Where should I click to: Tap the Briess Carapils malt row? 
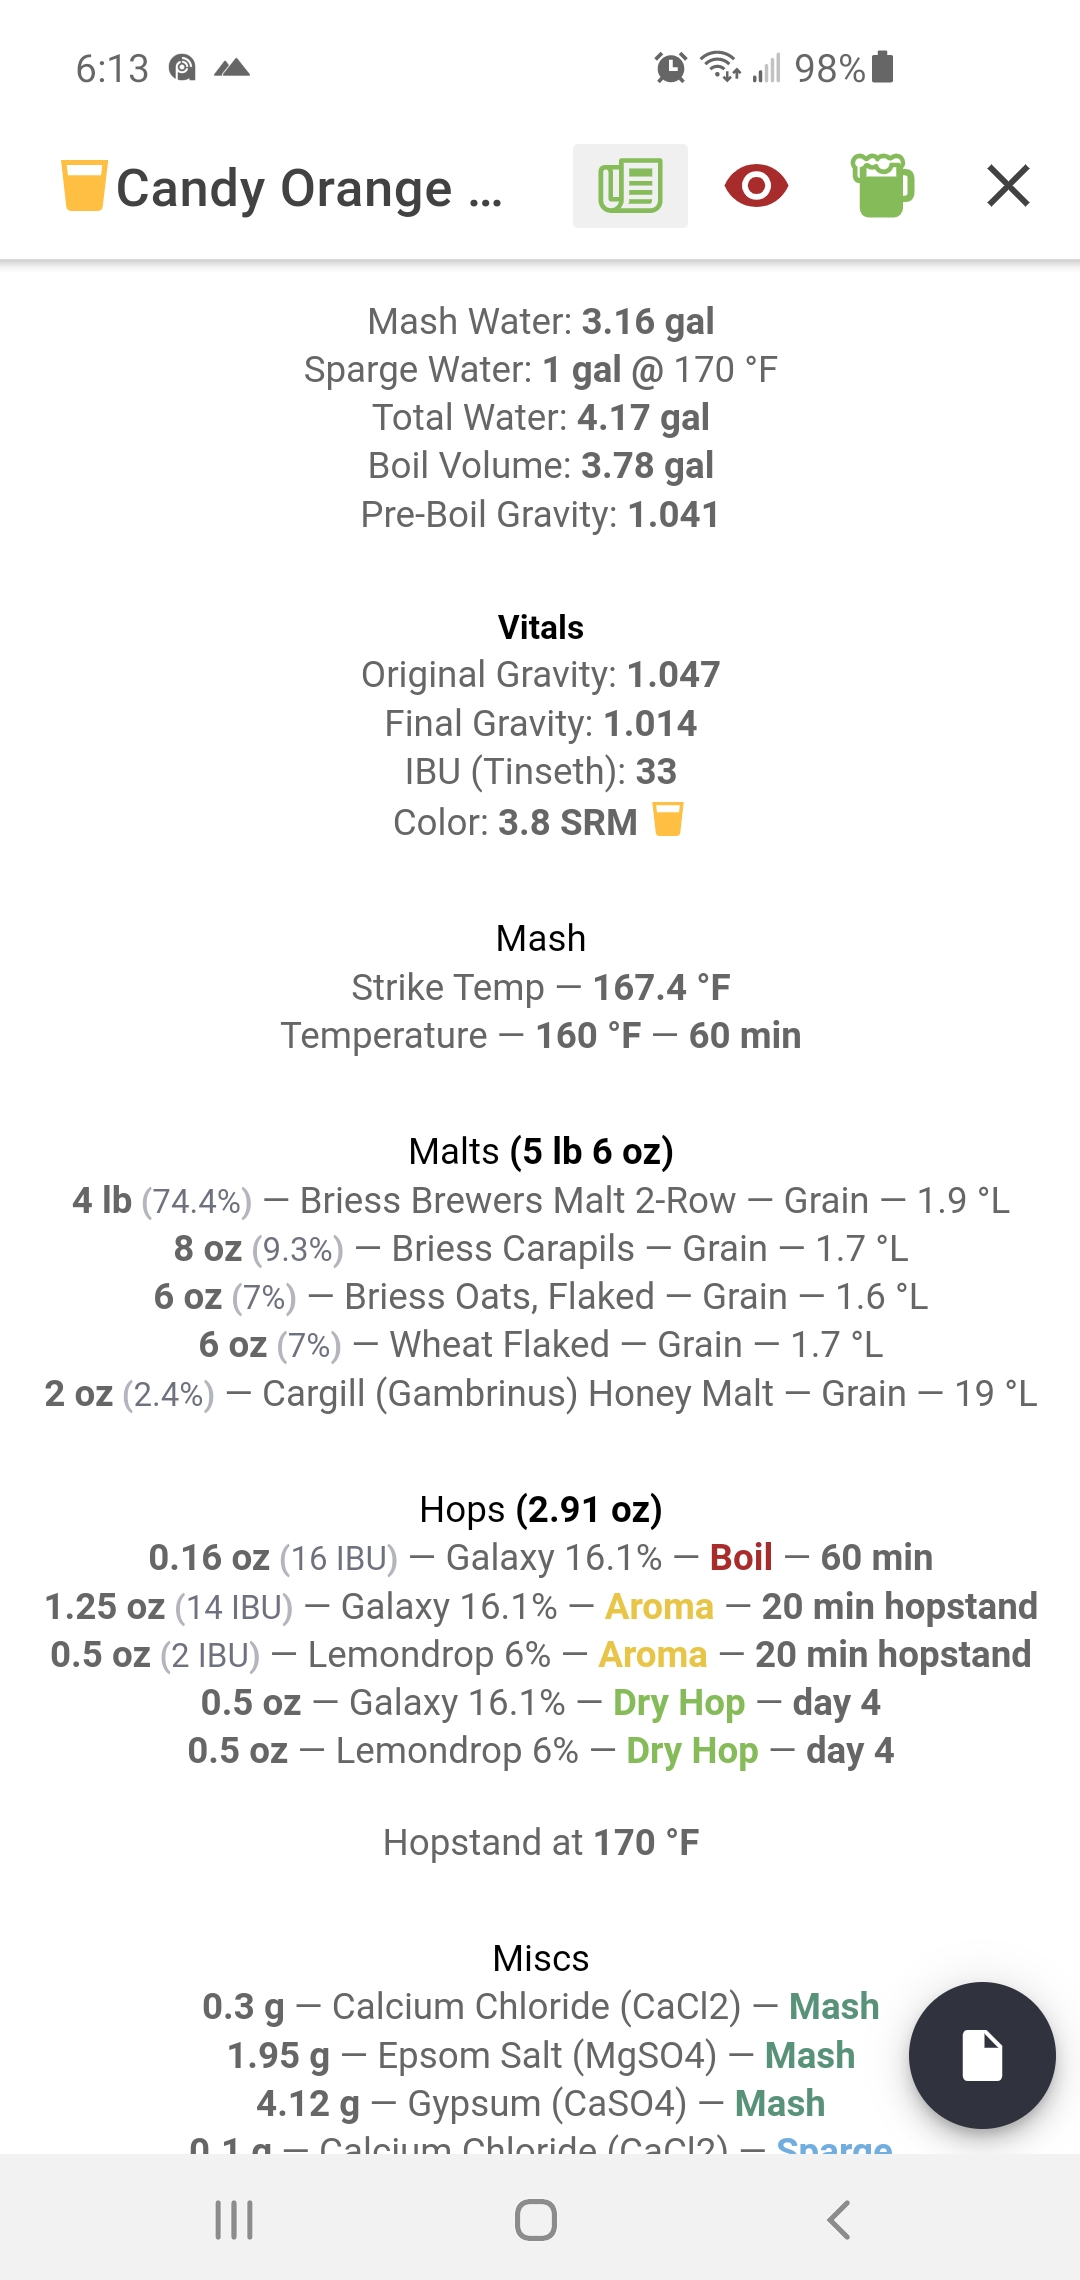click(x=541, y=1248)
